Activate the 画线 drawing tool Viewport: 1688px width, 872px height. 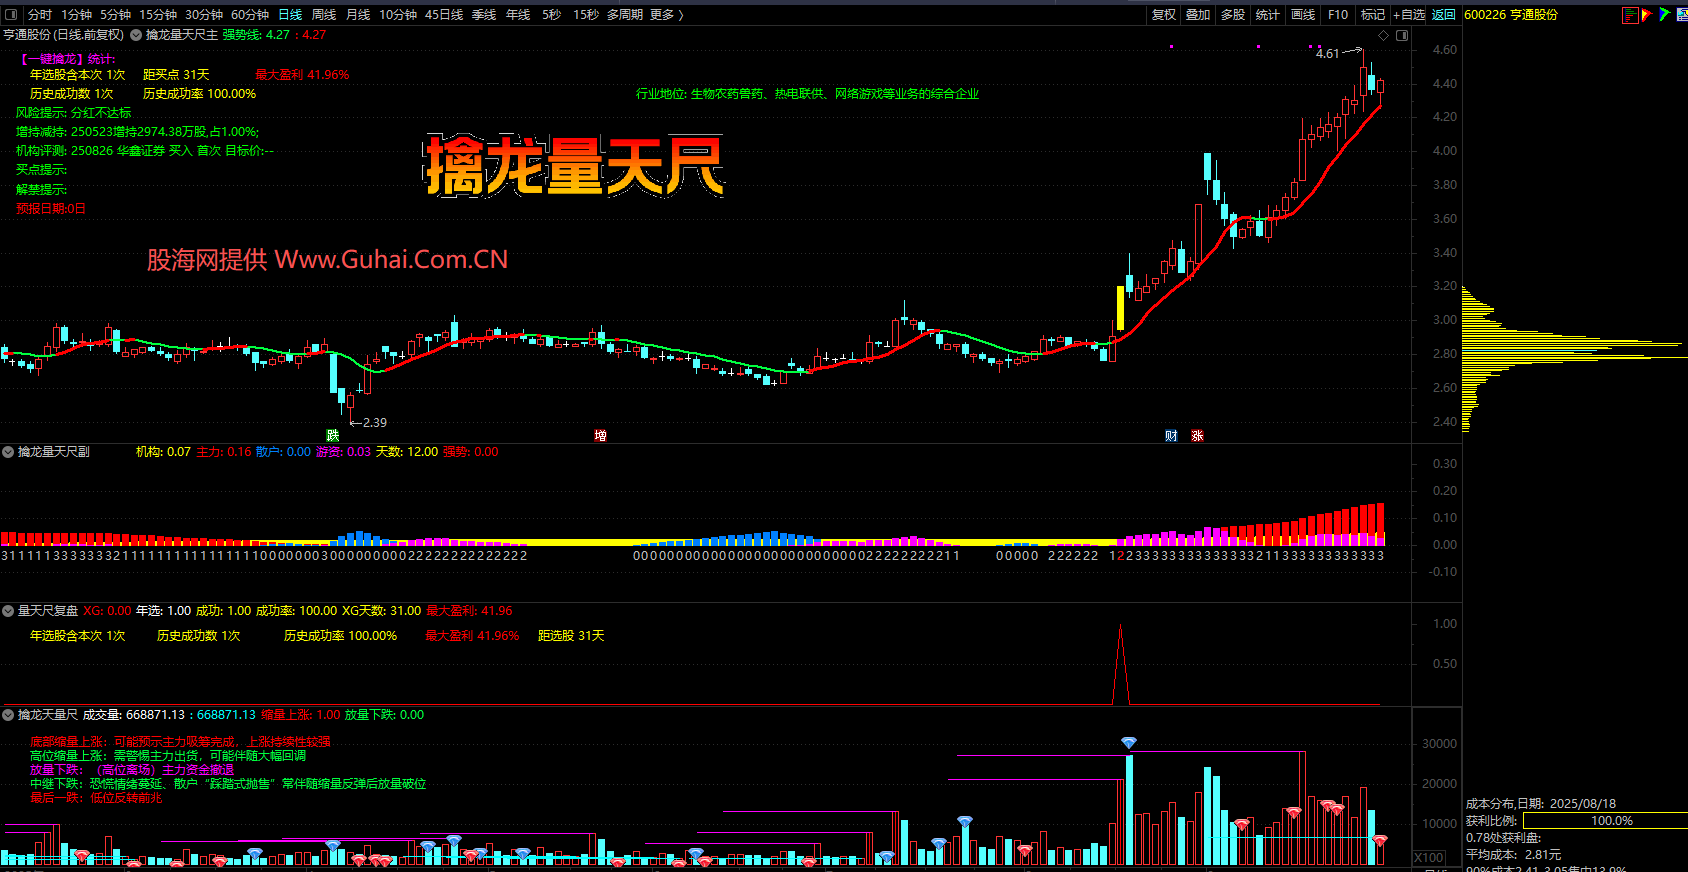1303,15
